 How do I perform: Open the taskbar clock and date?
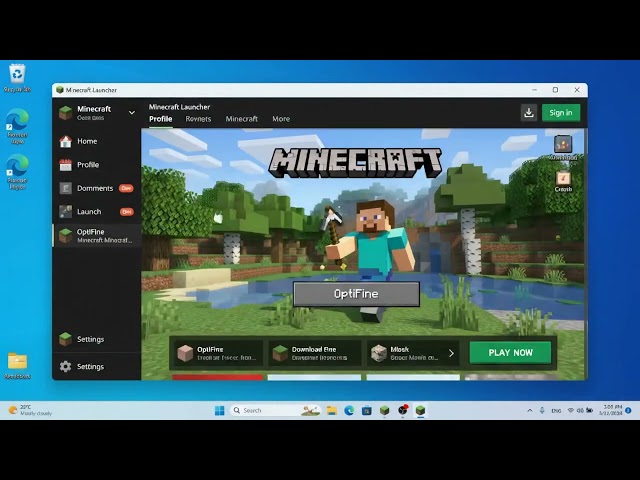tap(613, 410)
